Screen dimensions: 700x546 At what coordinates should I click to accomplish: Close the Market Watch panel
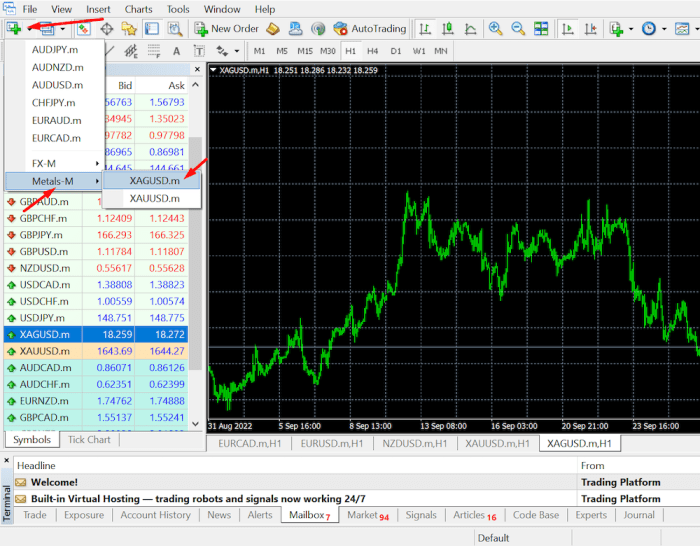point(197,69)
